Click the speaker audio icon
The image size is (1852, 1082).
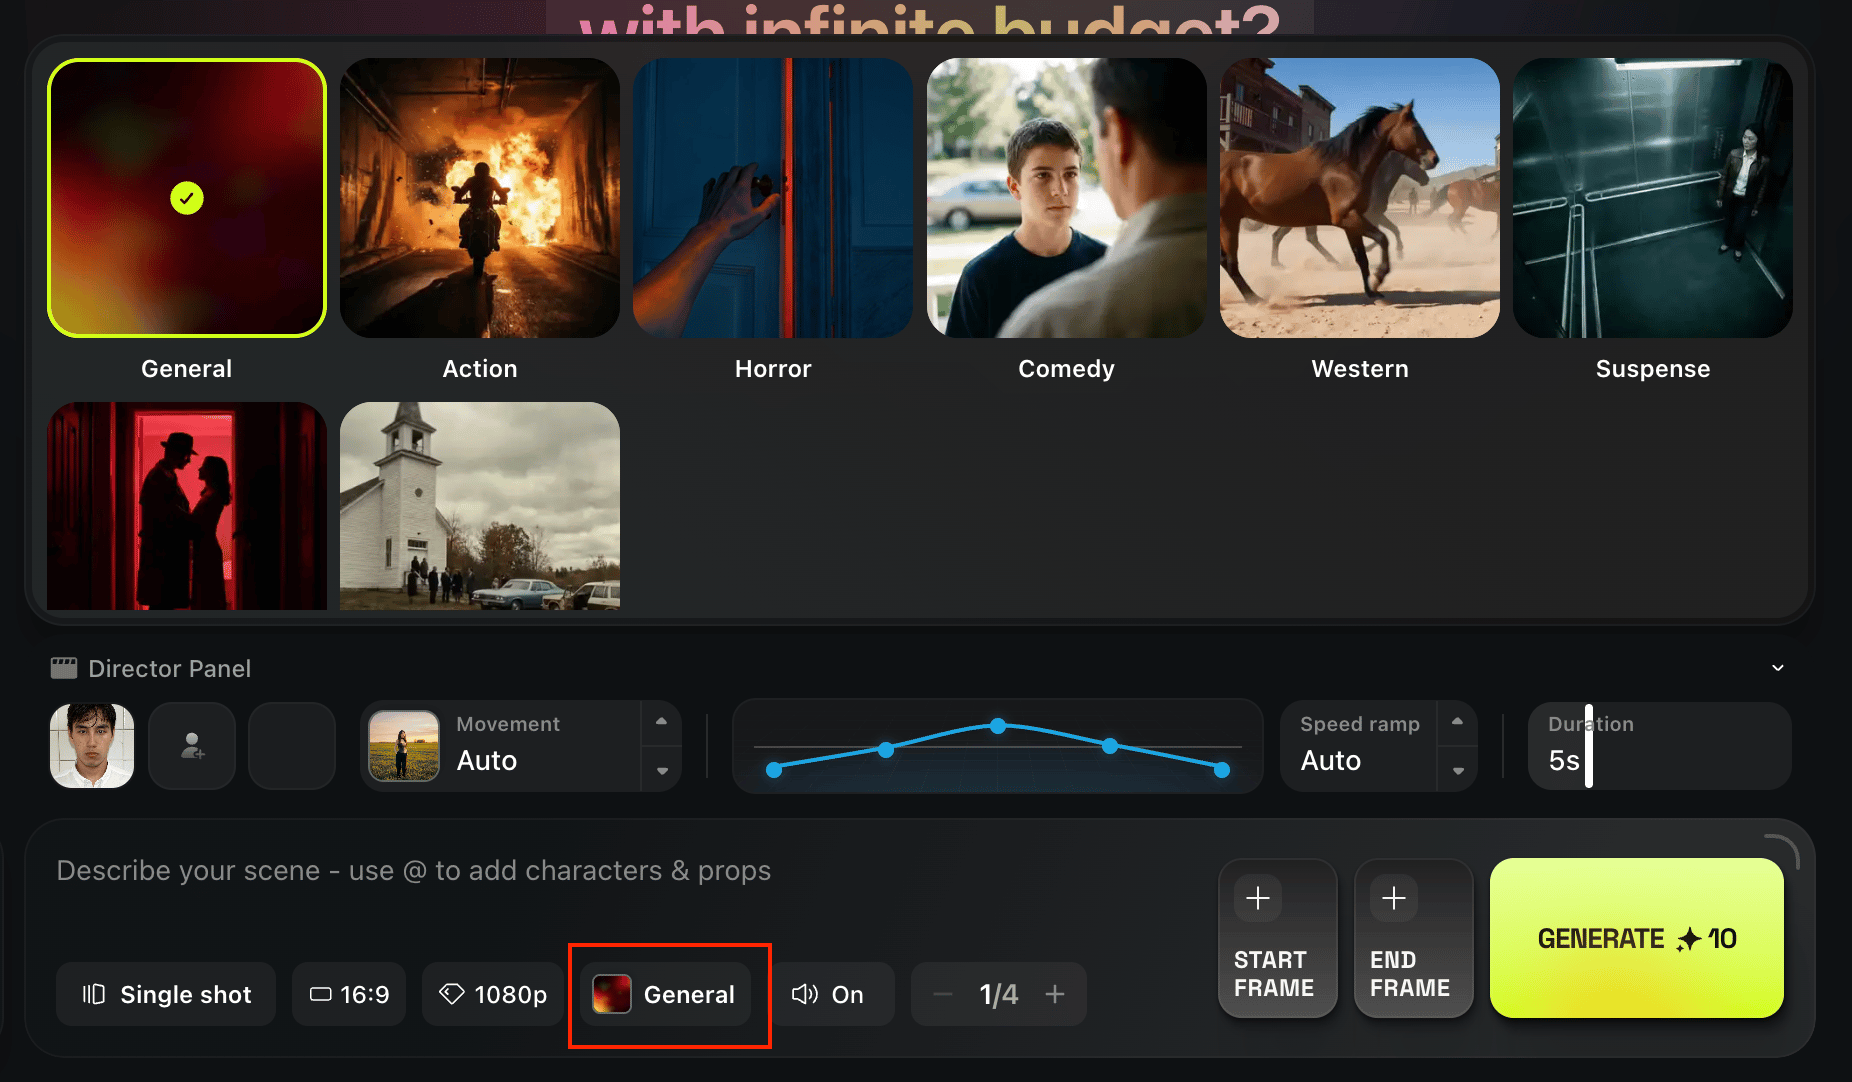[804, 994]
